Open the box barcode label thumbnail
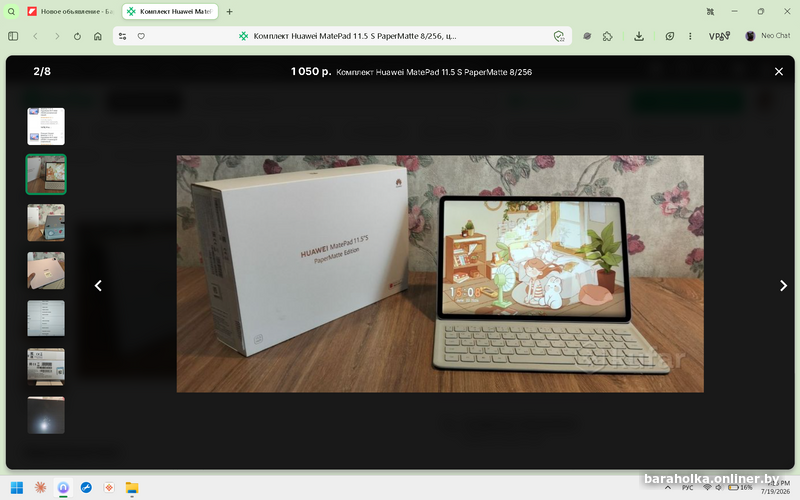Screen dimensions: 800x500 pyautogui.click(x=46, y=366)
